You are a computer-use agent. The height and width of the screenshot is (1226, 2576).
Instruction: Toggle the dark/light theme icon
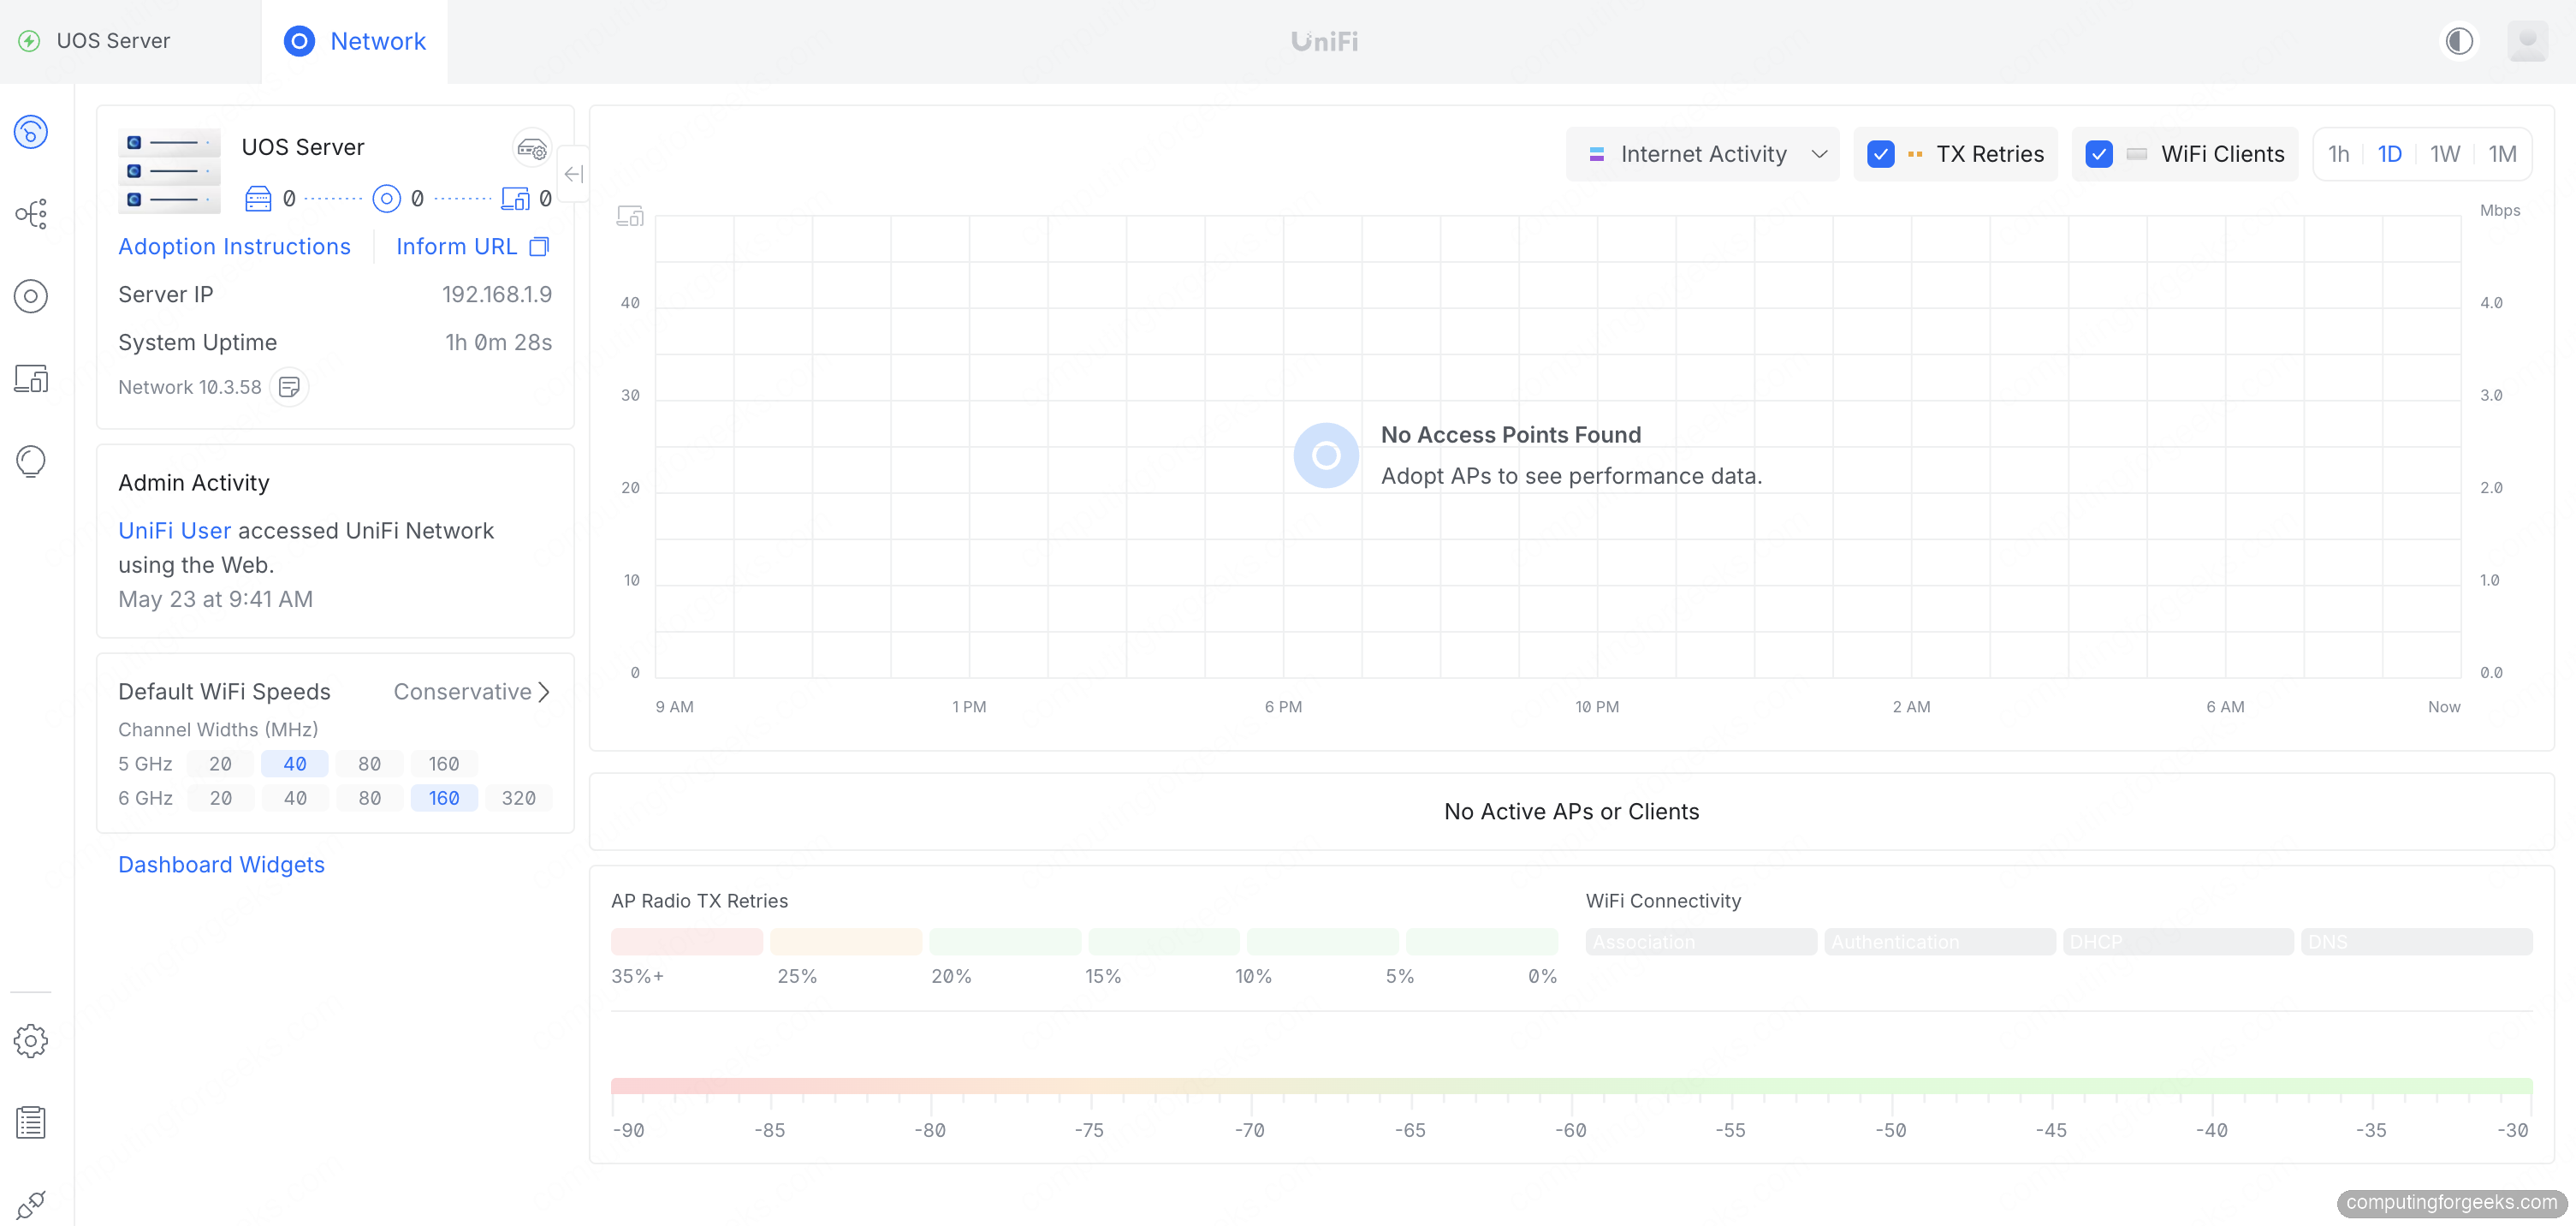2459,41
